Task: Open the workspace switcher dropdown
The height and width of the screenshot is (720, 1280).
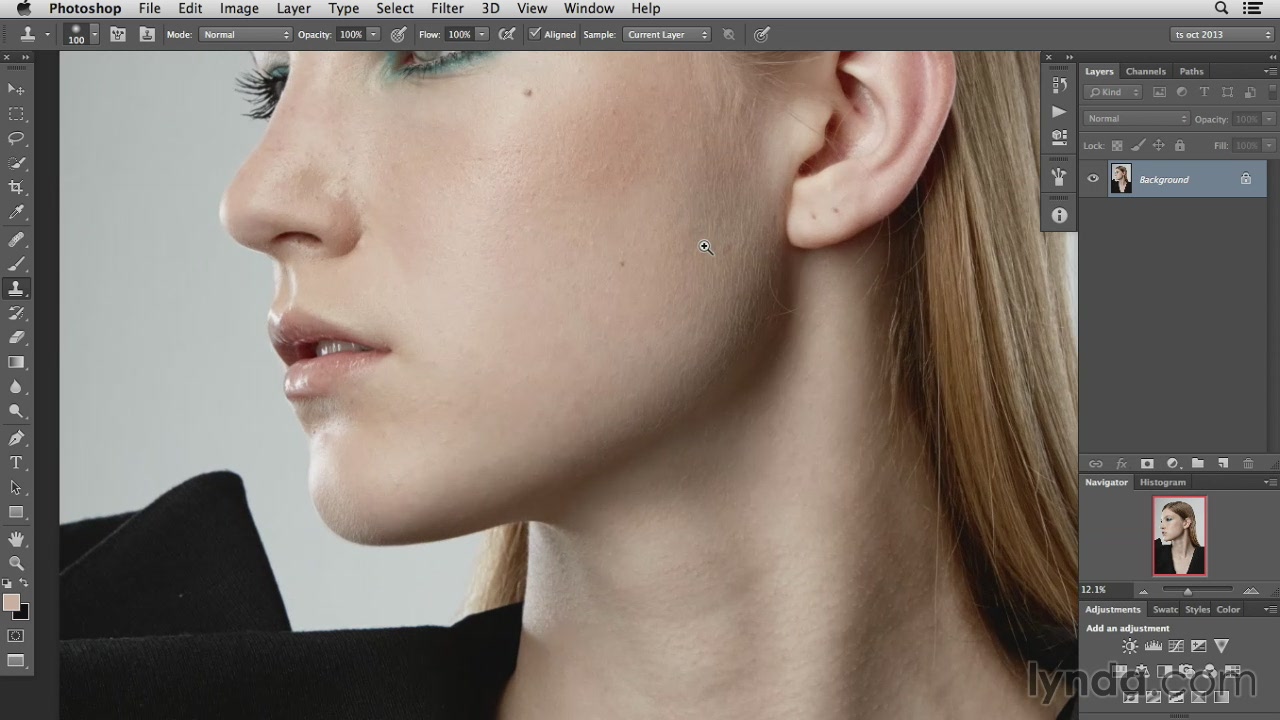Action: [x=1222, y=34]
